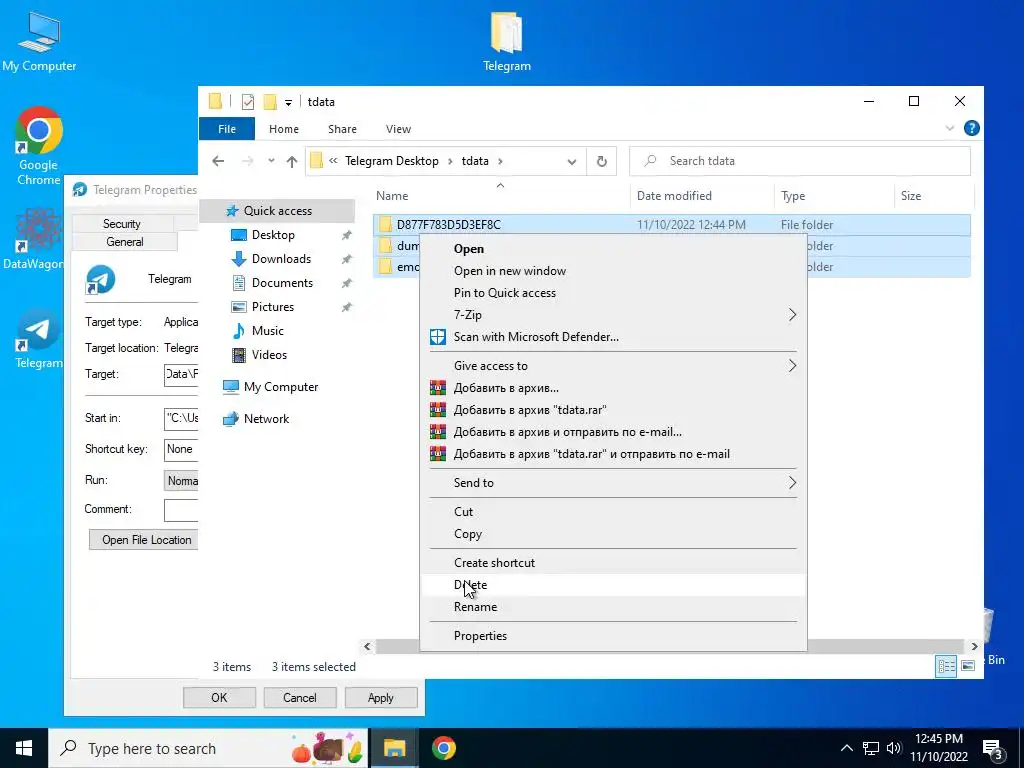Click Rename in context menu
Screen dimensions: 1024x768
[x=613, y=607]
